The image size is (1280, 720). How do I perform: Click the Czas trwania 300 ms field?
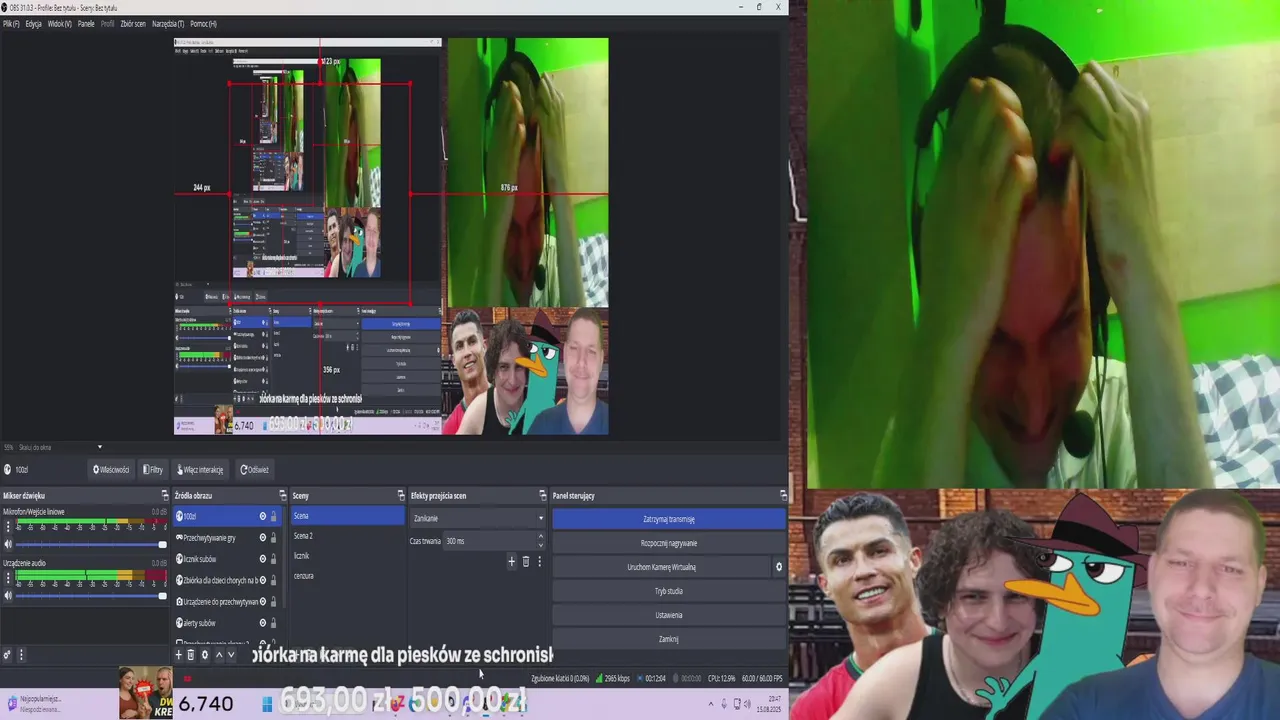point(494,541)
